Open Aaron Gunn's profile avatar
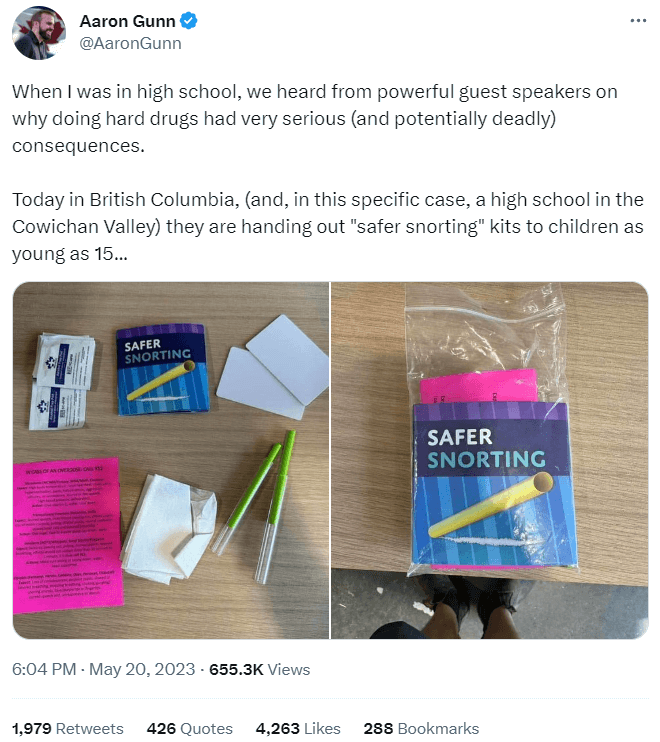The height and width of the screenshot is (742, 660). coord(39,33)
